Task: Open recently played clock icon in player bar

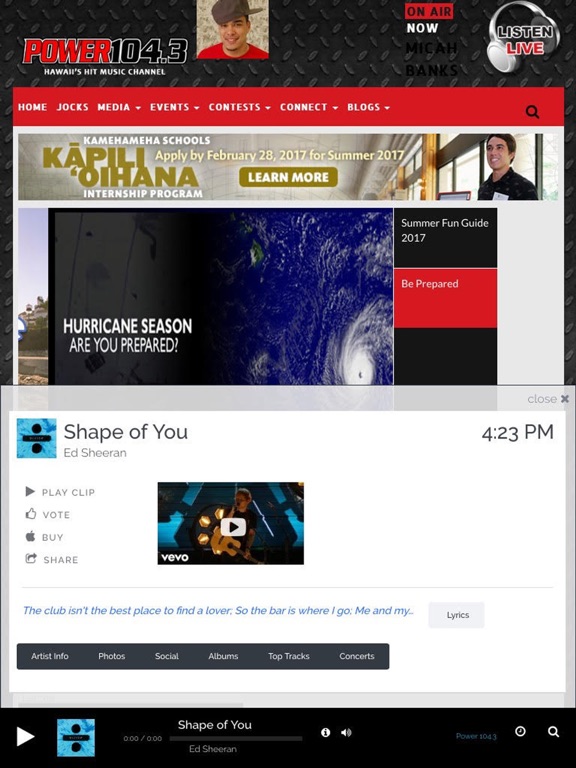Action: pyautogui.click(x=520, y=731)
